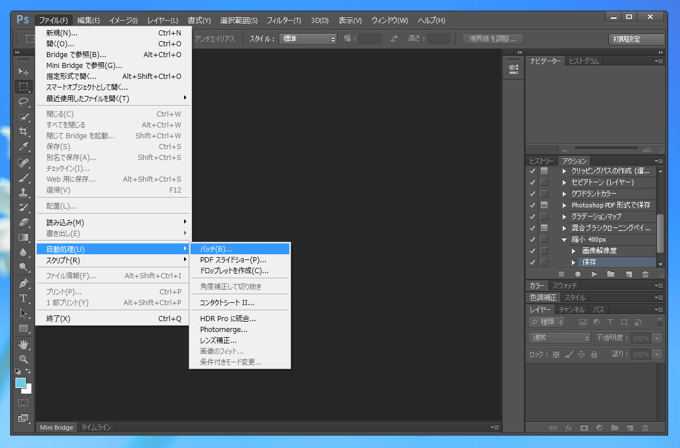This screenshot has height=448, width=680.
Task: Click the foreground color swatch
Action: pos(20,383)
